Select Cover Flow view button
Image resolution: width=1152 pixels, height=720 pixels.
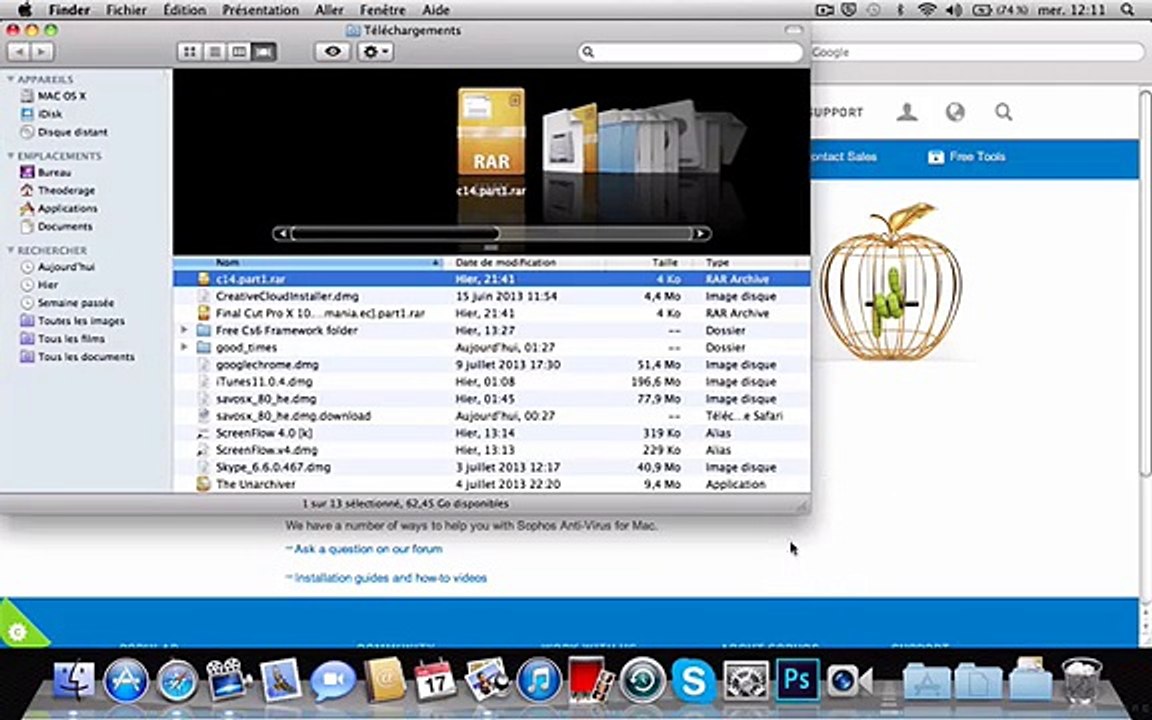pyautogui.click(x=264, y=51)
